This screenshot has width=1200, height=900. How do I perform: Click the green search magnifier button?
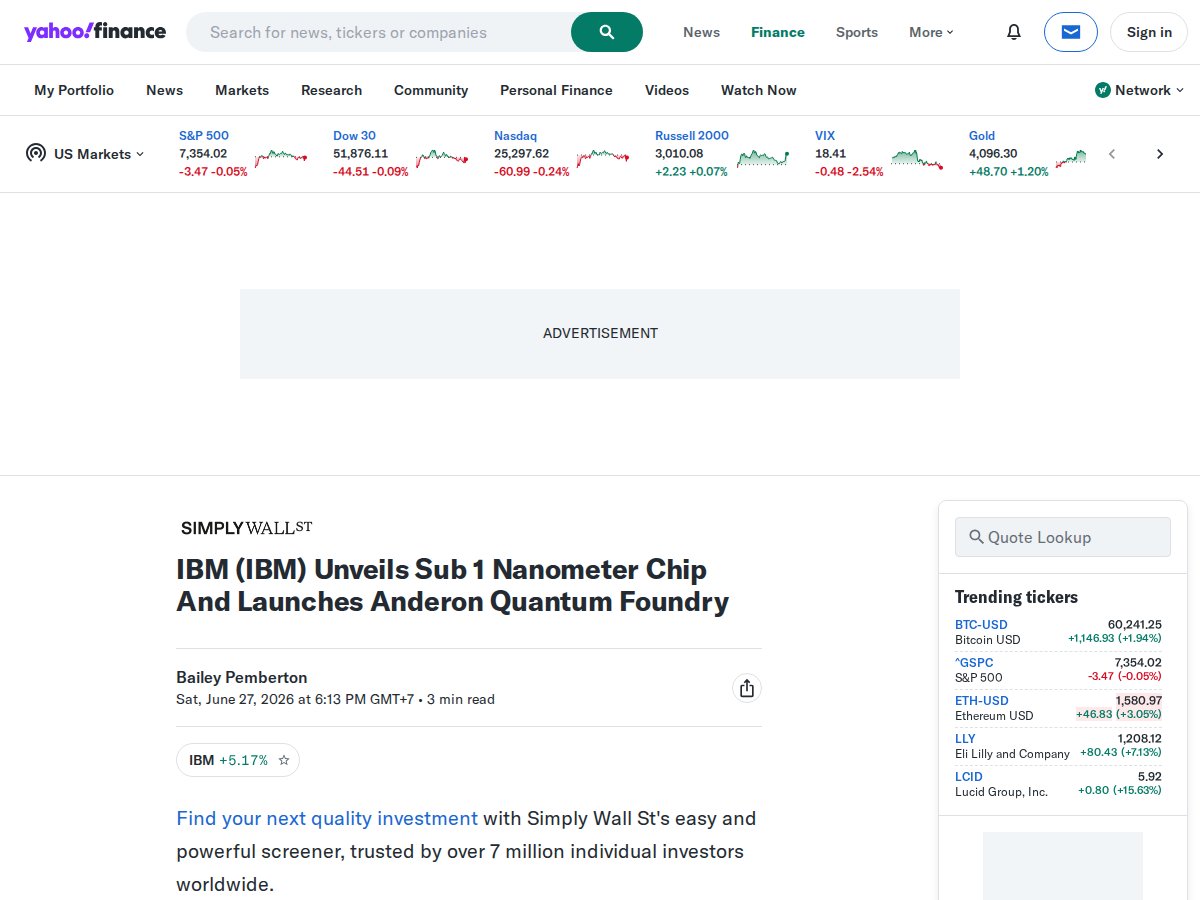click(606, 32)
